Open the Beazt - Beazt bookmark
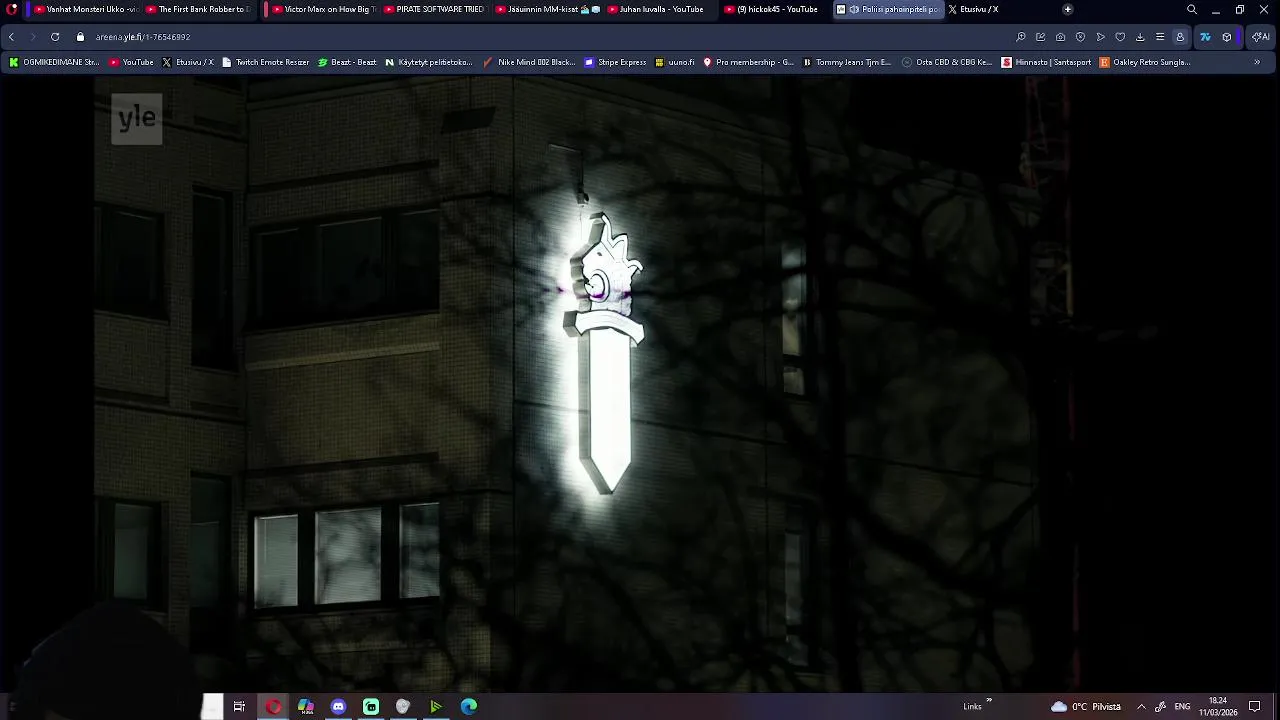This screenshot has height=720, width=1280. click(x=347, y=62)
